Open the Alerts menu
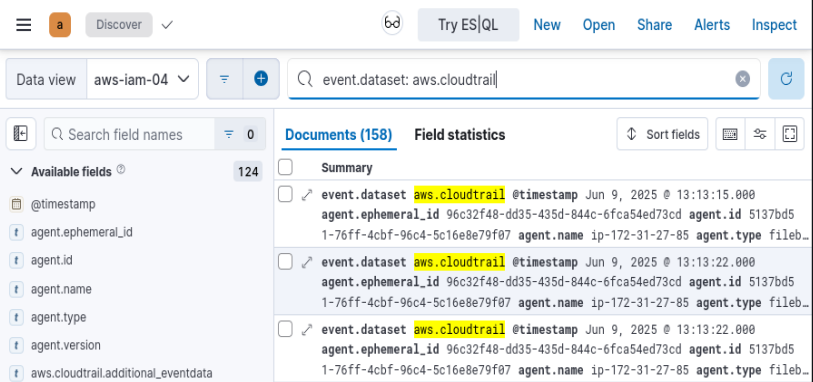Viewport: 813px width, 382px height. pyautogui.click(x=712, y=25)
